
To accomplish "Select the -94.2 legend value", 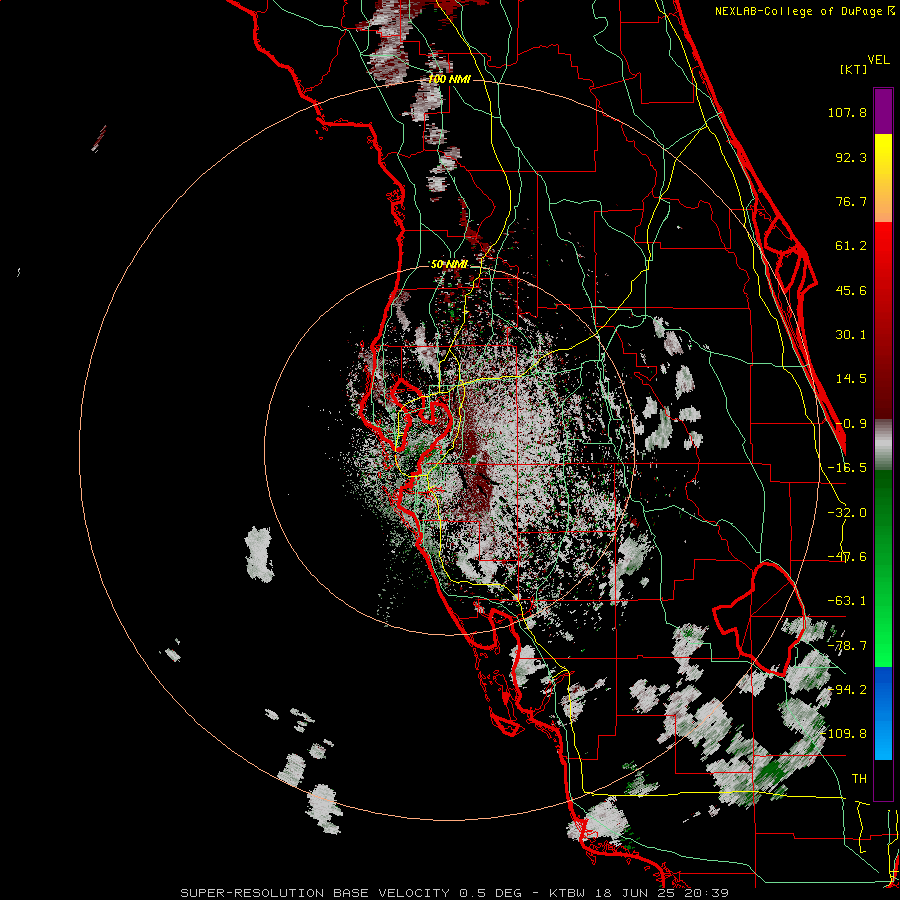I will click(x=847, y=689).
